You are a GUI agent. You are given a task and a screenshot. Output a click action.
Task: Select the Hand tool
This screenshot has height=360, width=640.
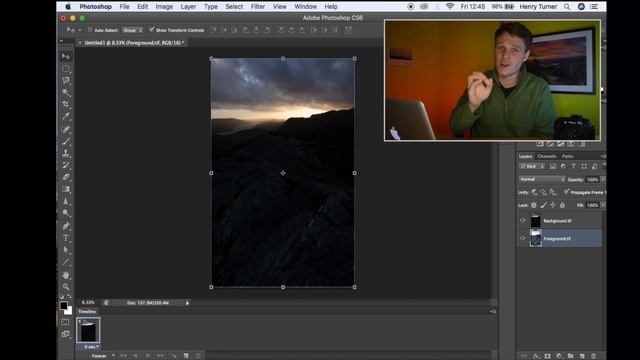pyautogui.click(x=66, y=275)
